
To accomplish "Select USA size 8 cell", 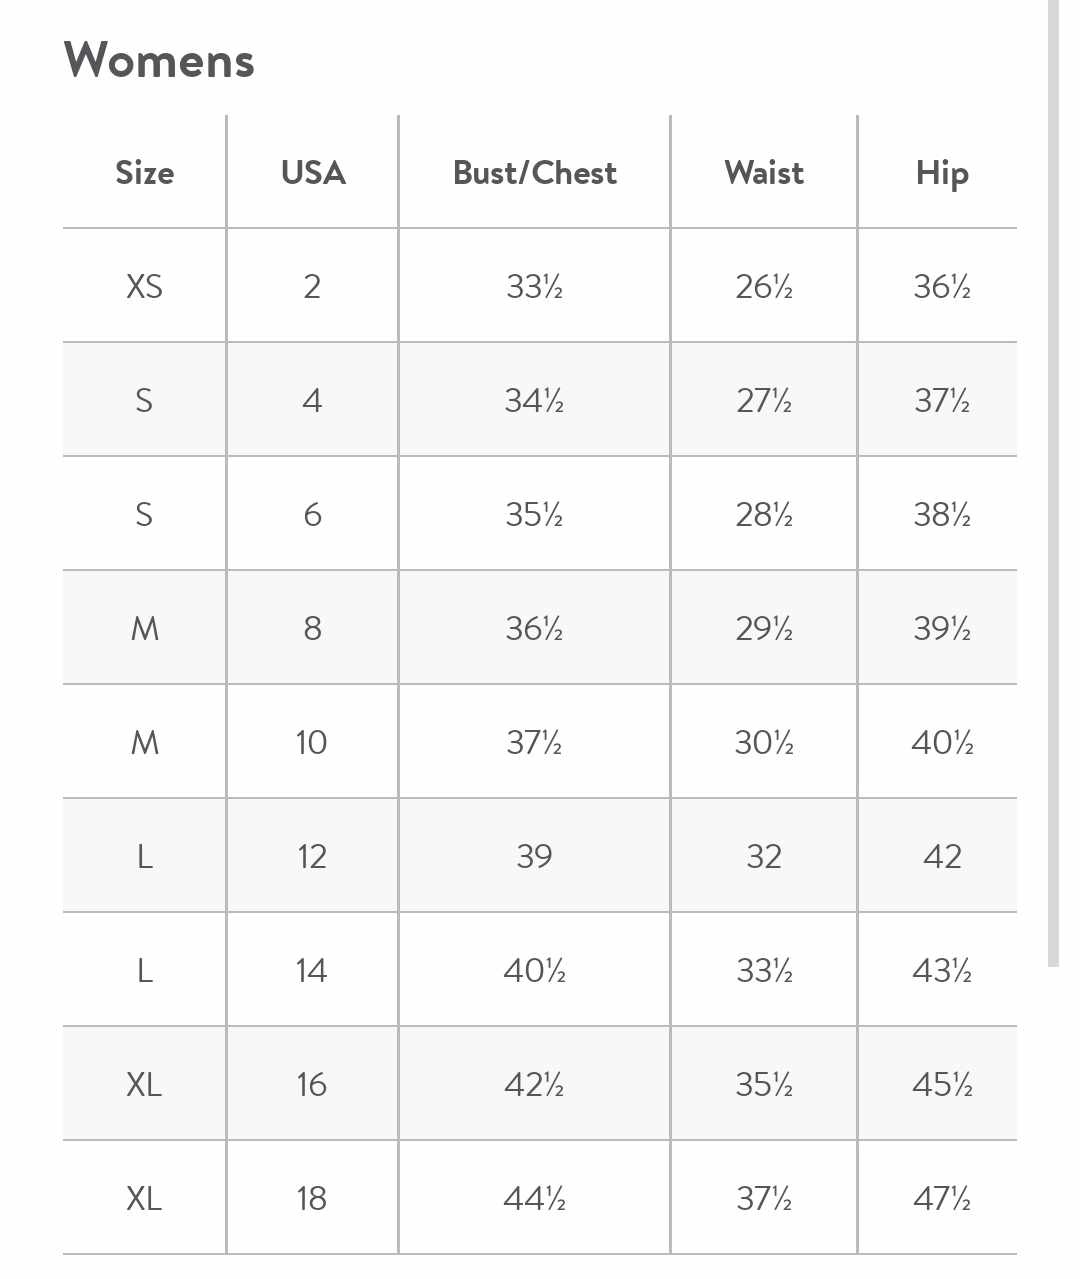I will 312,628.
